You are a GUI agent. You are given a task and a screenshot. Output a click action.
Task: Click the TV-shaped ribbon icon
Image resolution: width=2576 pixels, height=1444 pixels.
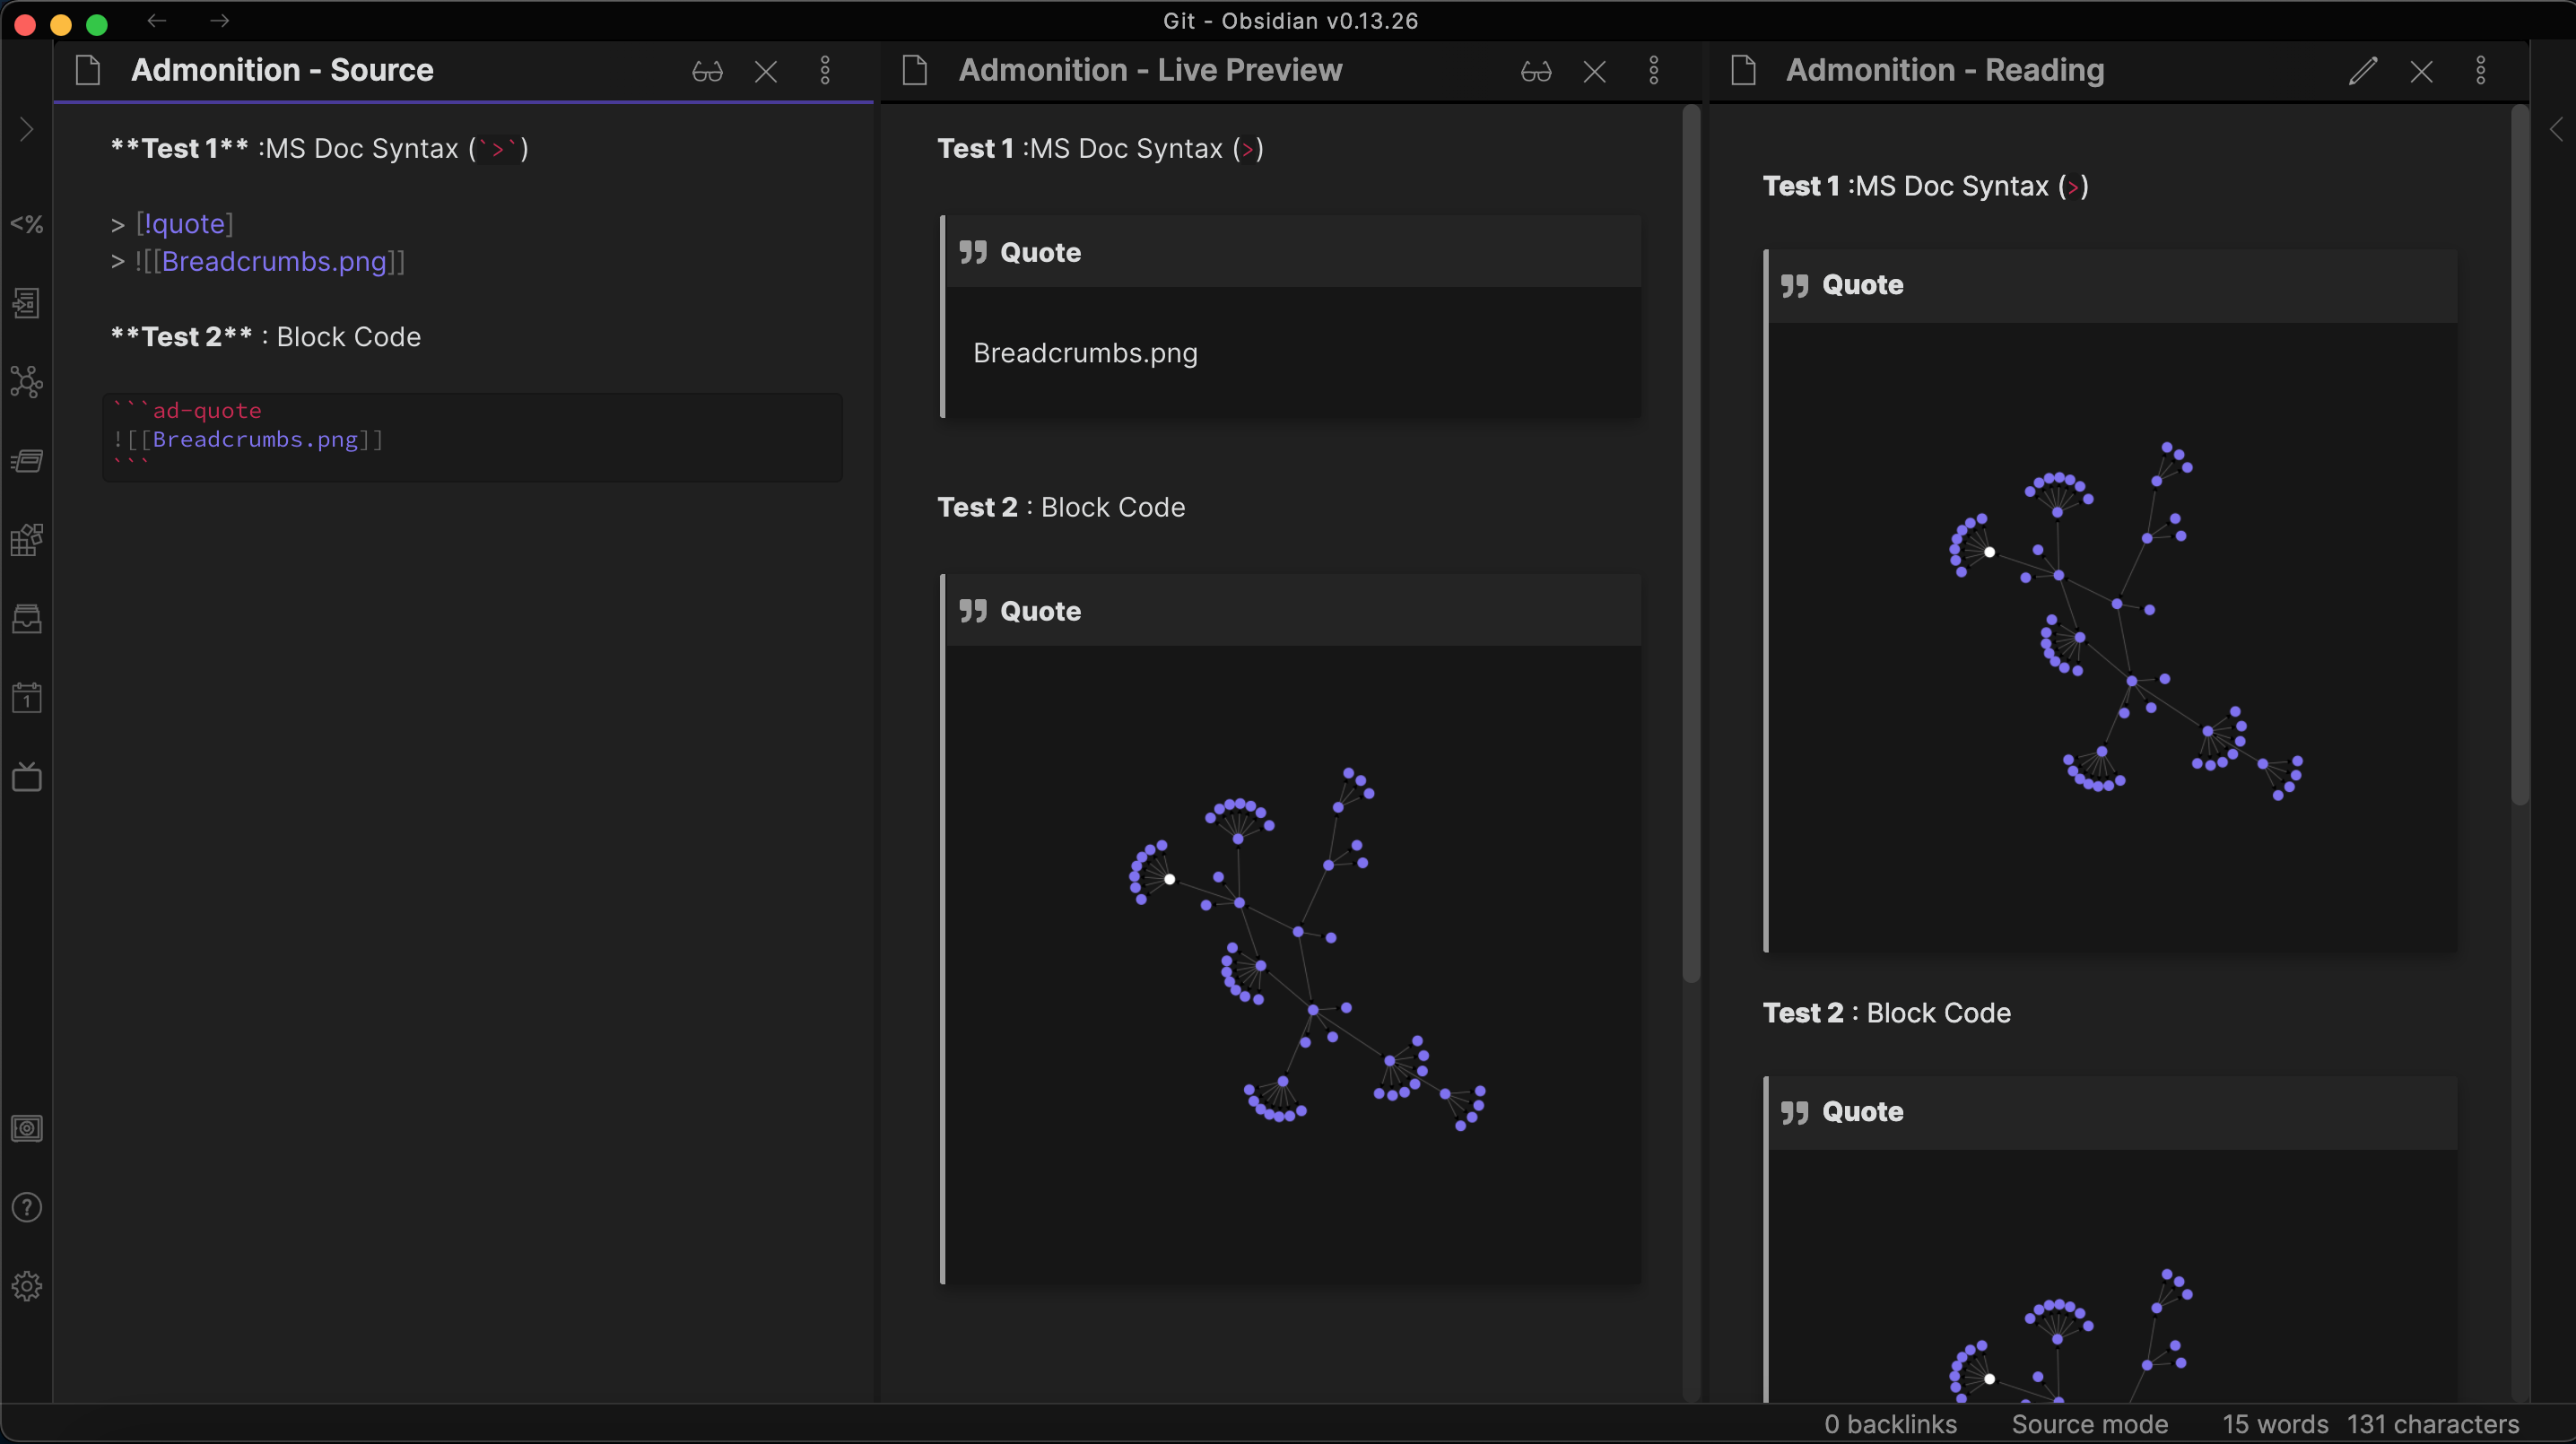click(x=27, y=777)
